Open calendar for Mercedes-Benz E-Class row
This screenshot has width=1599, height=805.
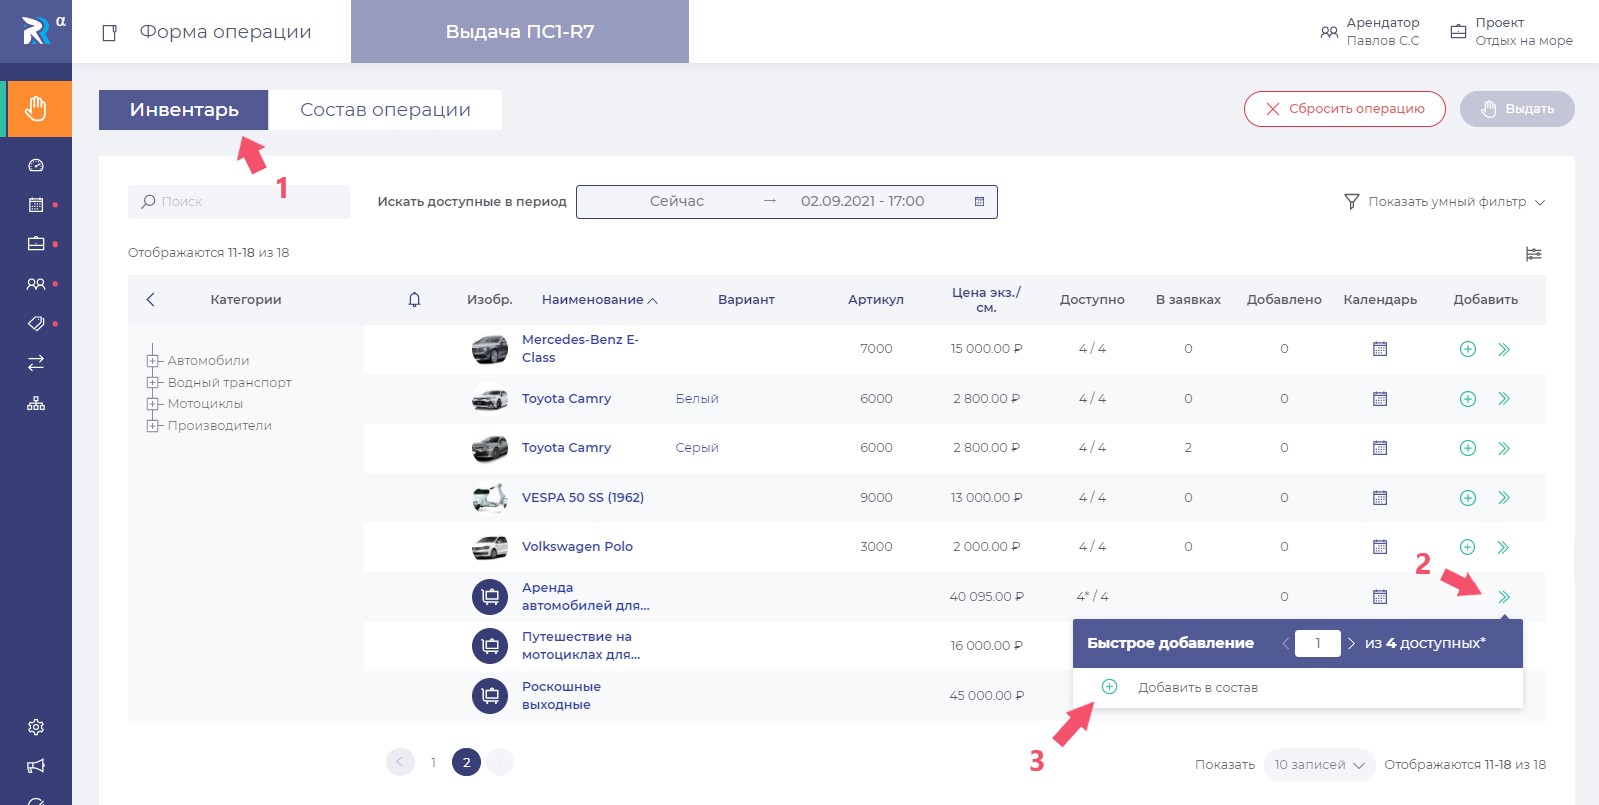[x=1380, y=349]
